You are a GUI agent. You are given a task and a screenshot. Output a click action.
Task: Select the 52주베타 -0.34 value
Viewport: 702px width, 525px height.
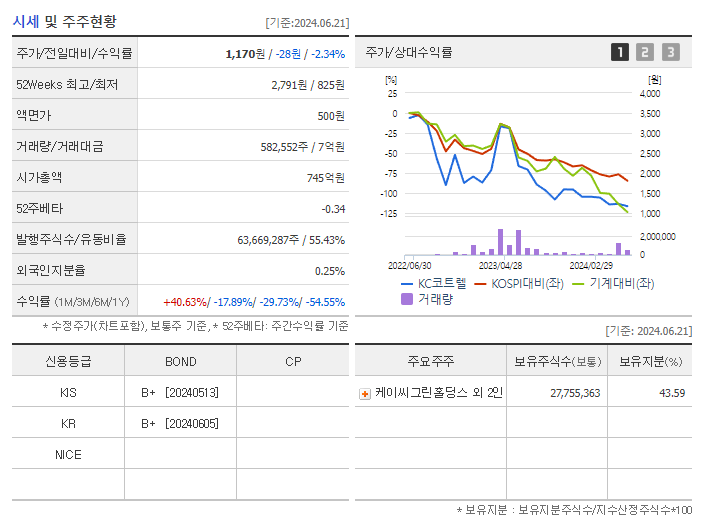(x=333, y=209)
